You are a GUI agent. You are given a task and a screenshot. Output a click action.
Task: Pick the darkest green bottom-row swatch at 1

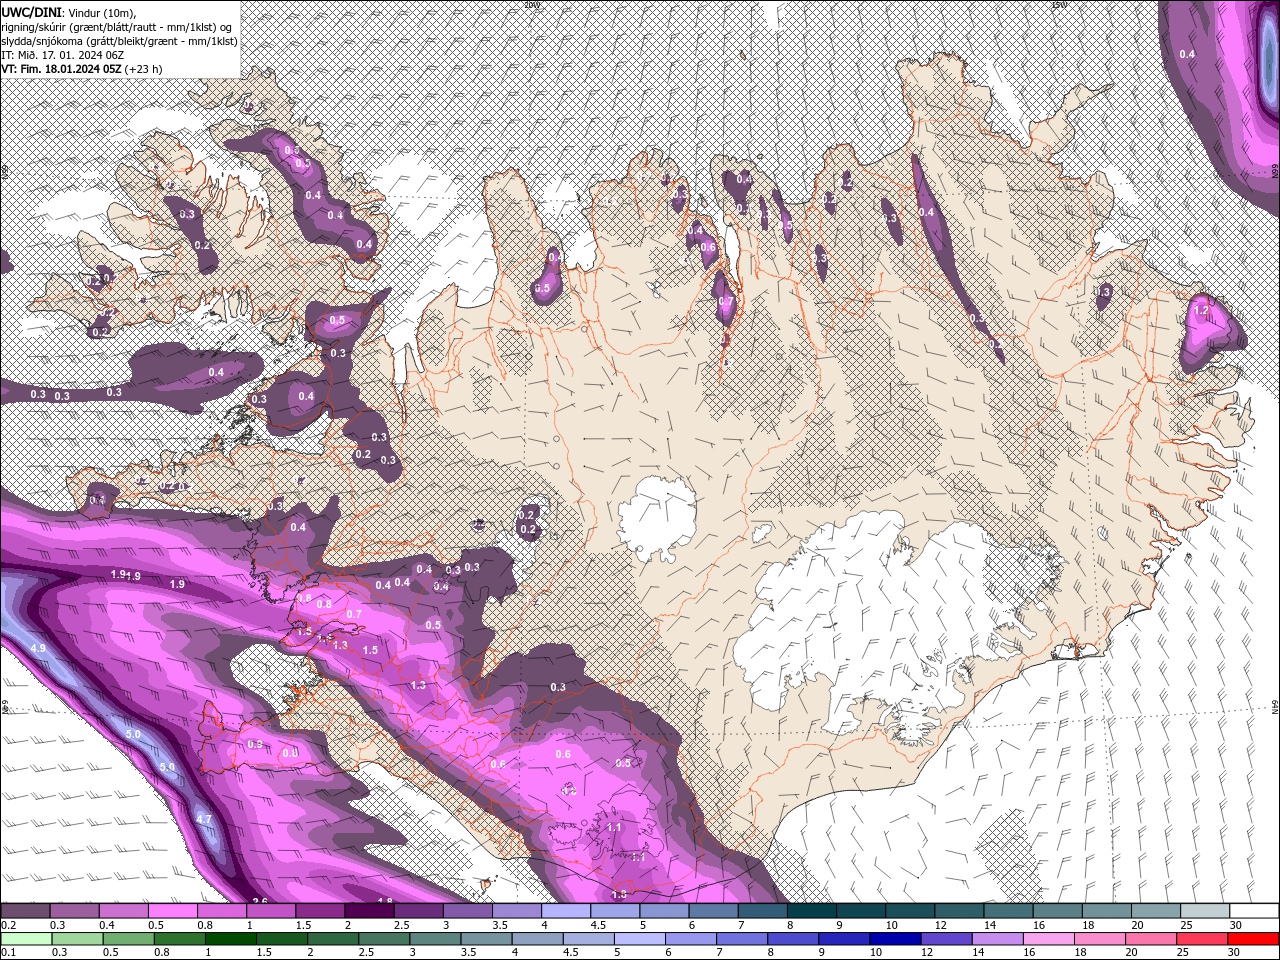pos(230,939)
